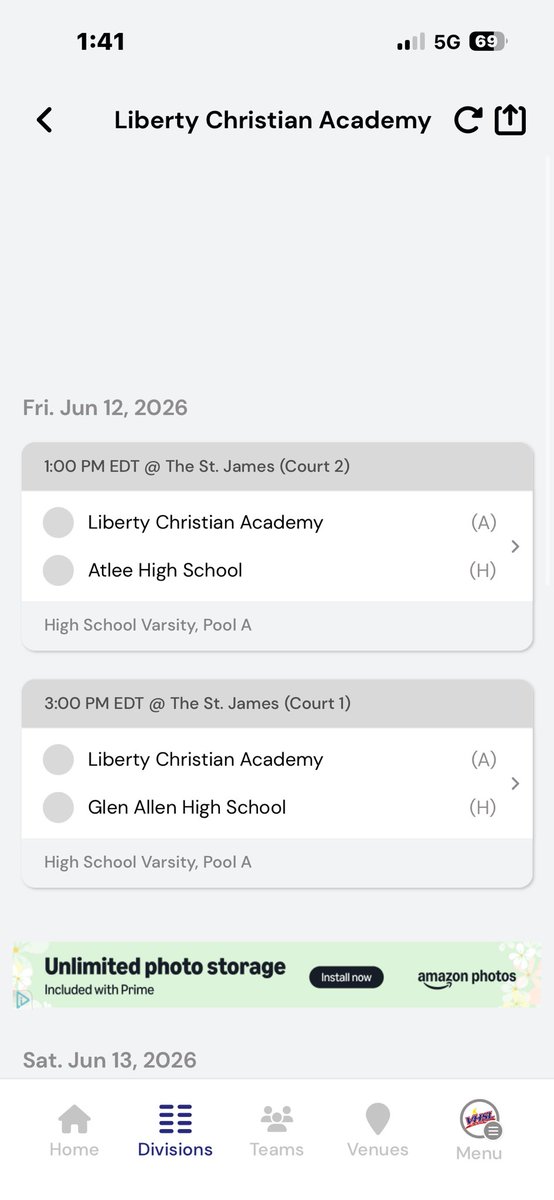Open Atlee High School team name
This screenshot has height=1200, width=554.
[x=165, y=570]
